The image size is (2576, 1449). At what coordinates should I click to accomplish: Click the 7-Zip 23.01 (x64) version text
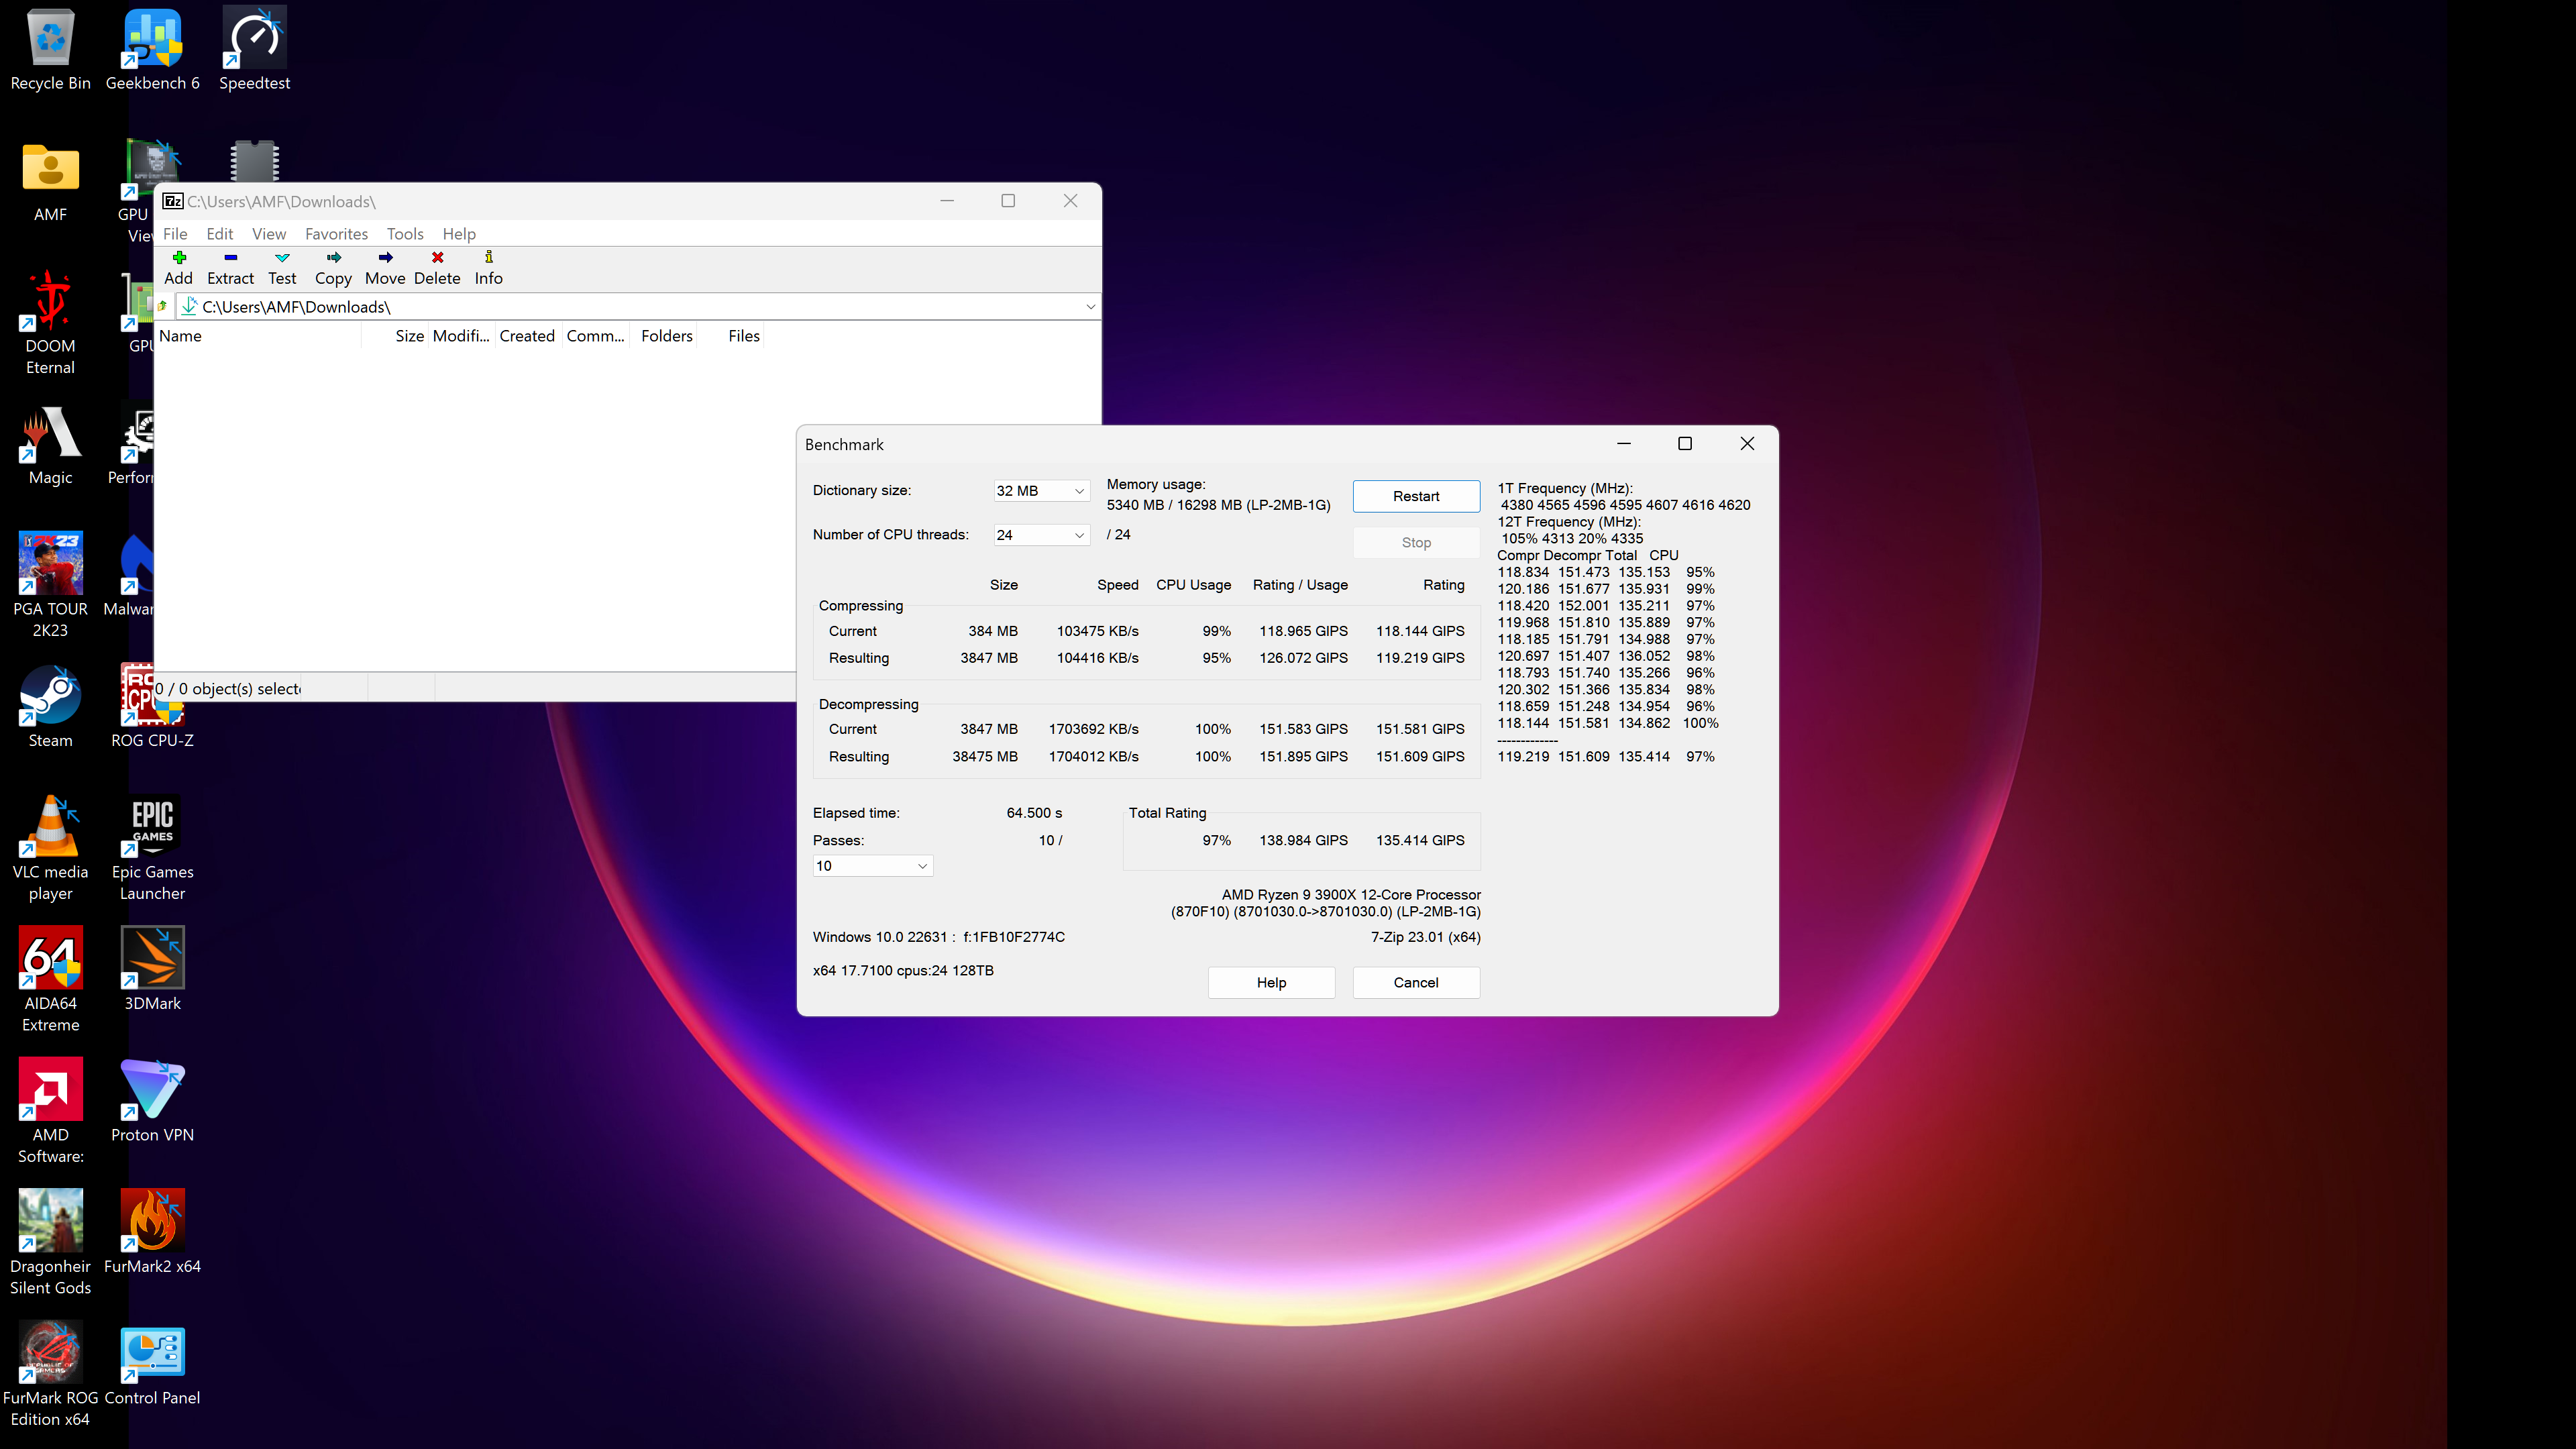(x=1426, y=937)
